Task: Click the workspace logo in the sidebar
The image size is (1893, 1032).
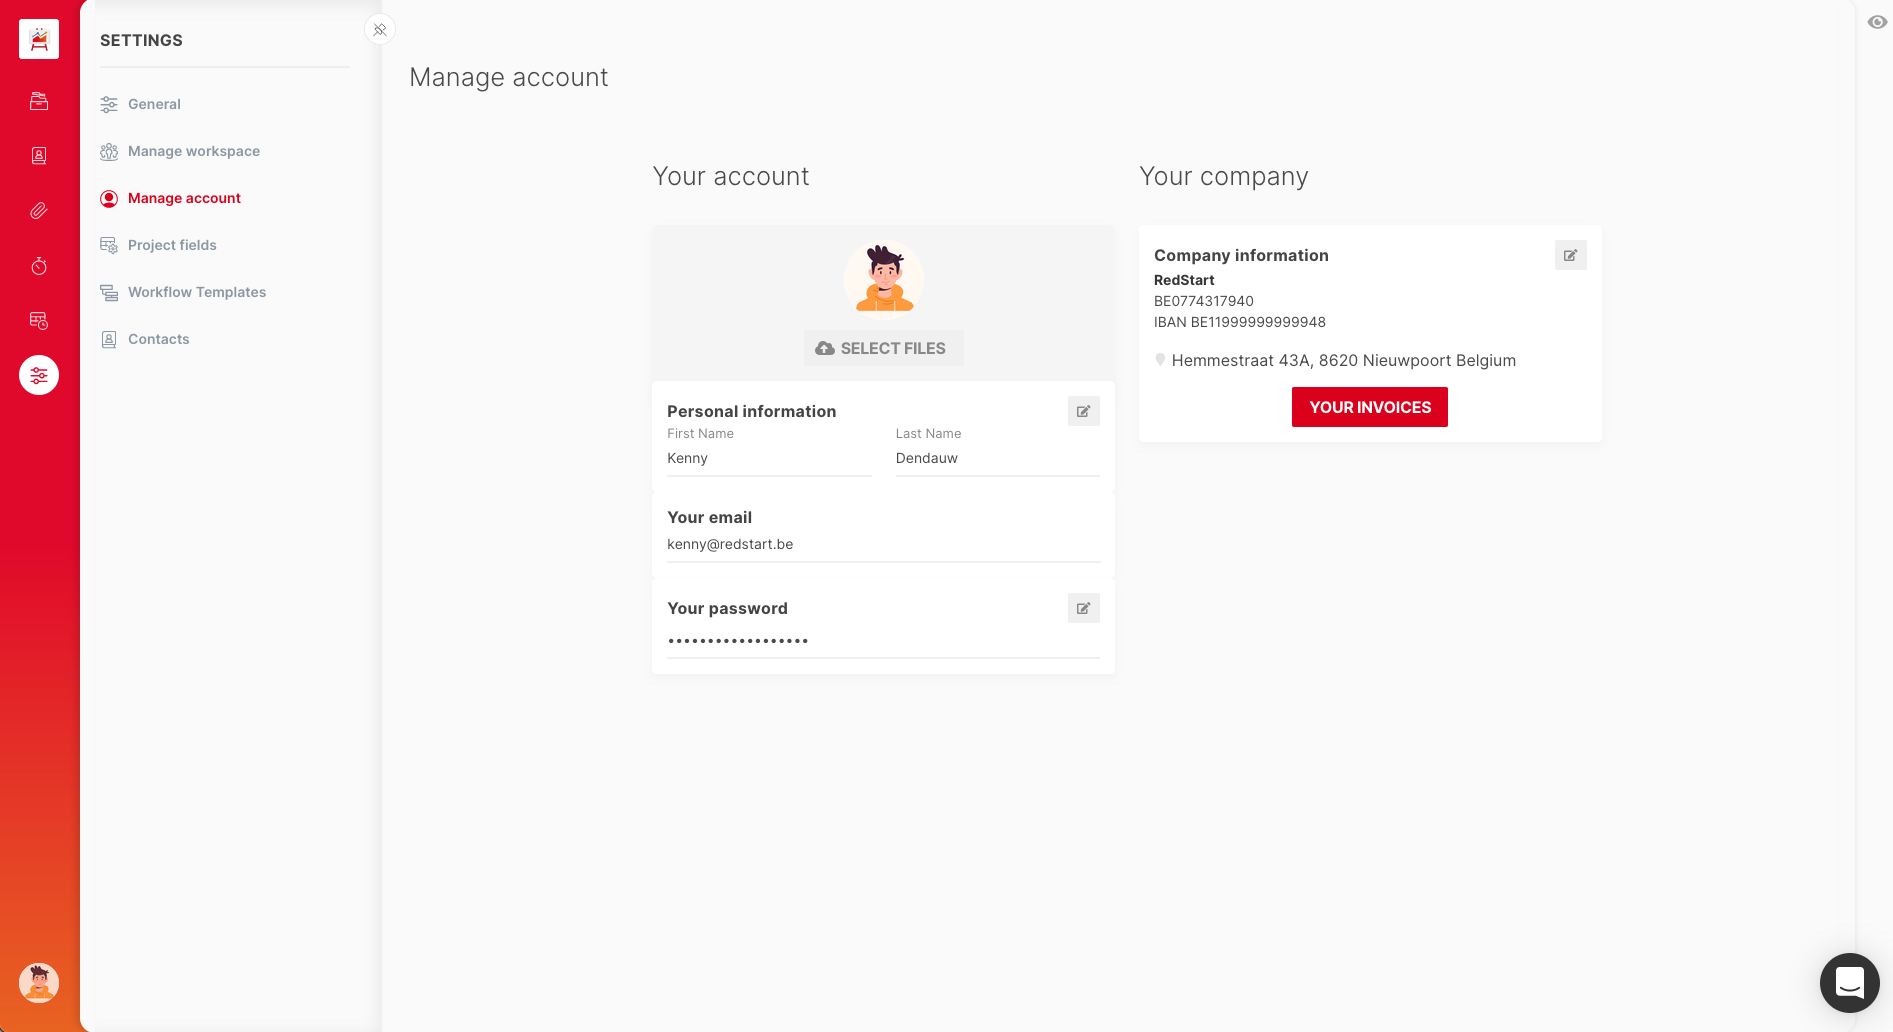Action: tap(39, 39)
